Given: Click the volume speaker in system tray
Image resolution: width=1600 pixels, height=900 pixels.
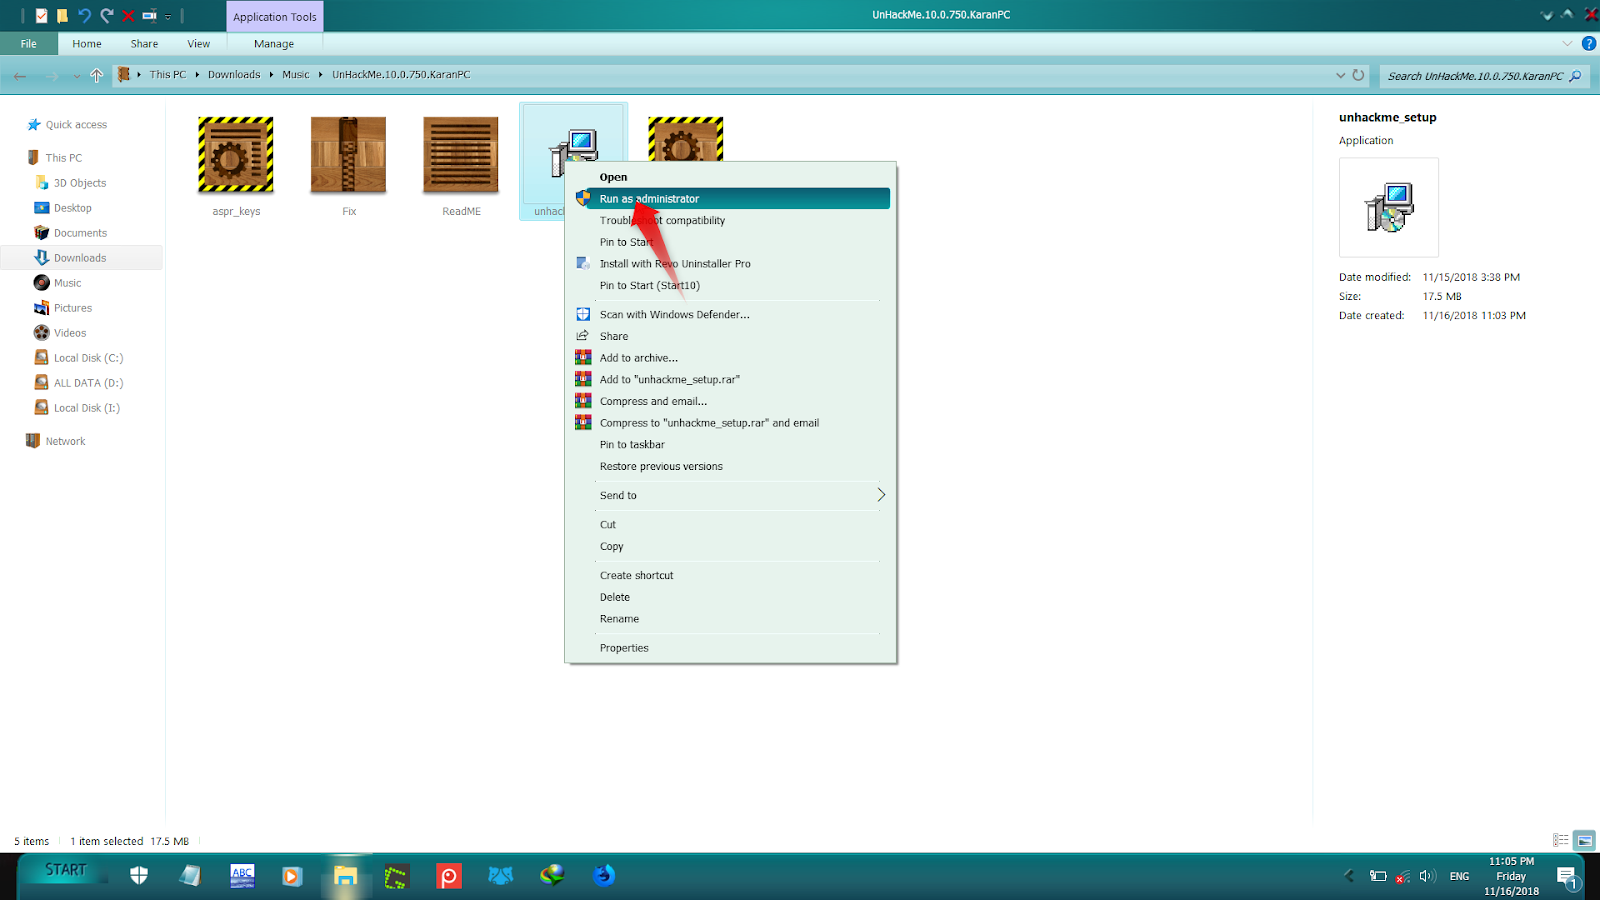Looking at the screenshot, I should 1427,876.
